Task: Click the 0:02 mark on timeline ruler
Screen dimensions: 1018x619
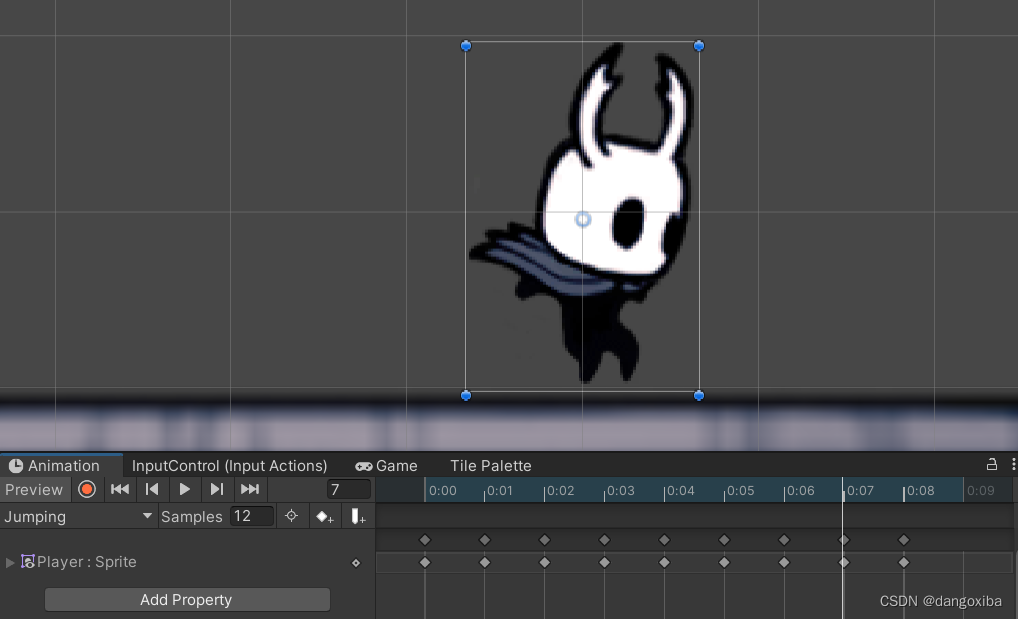Action: pyautogui.click(x=560, y=491)
